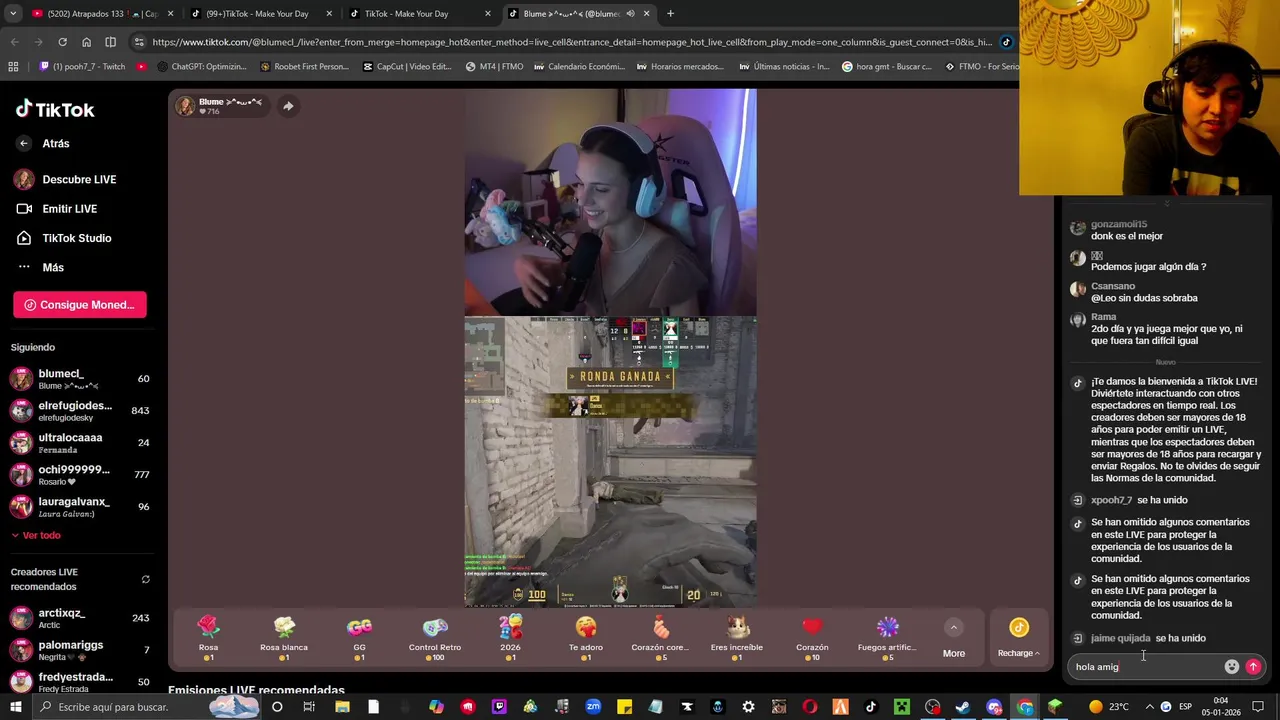Open the Recharge coins menu
This screenshot has height=720, width=1280.
click(1018, 638)
